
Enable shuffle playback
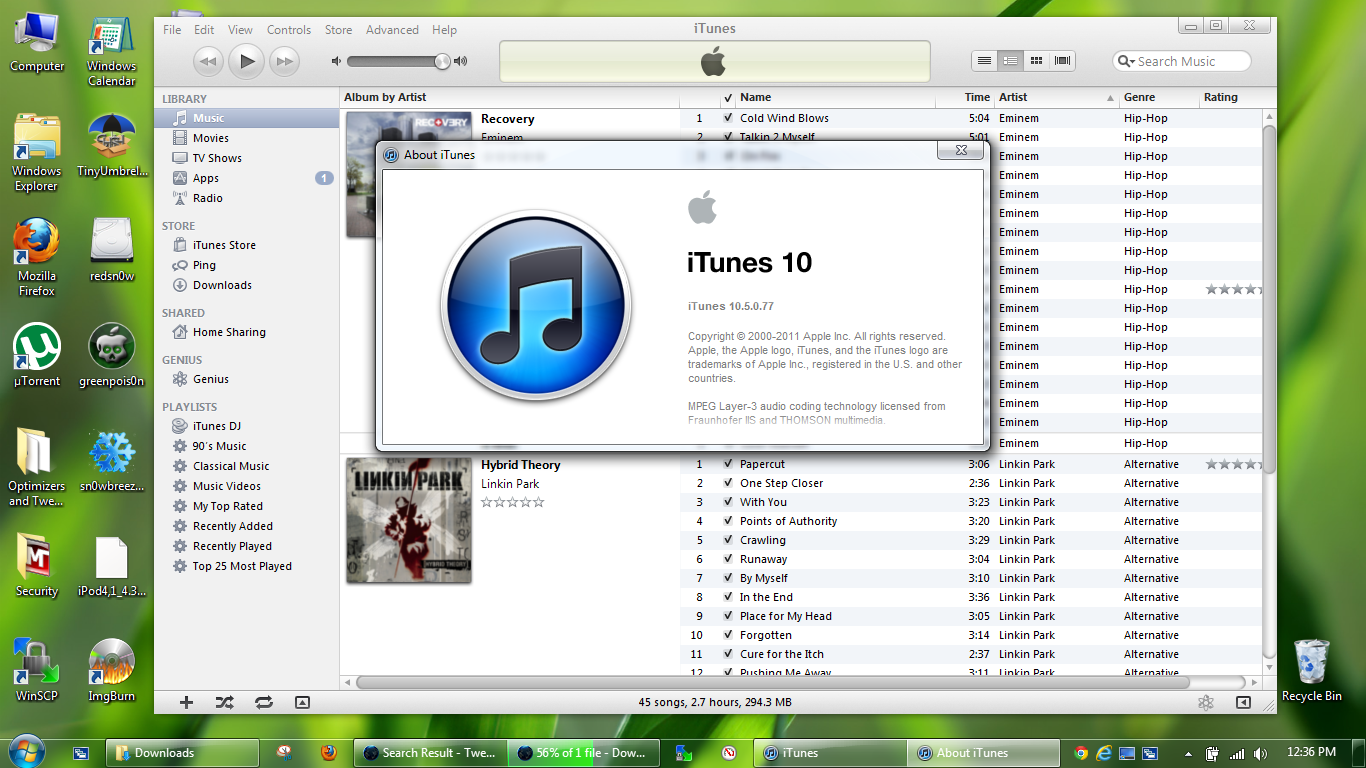tap(224, 702)
